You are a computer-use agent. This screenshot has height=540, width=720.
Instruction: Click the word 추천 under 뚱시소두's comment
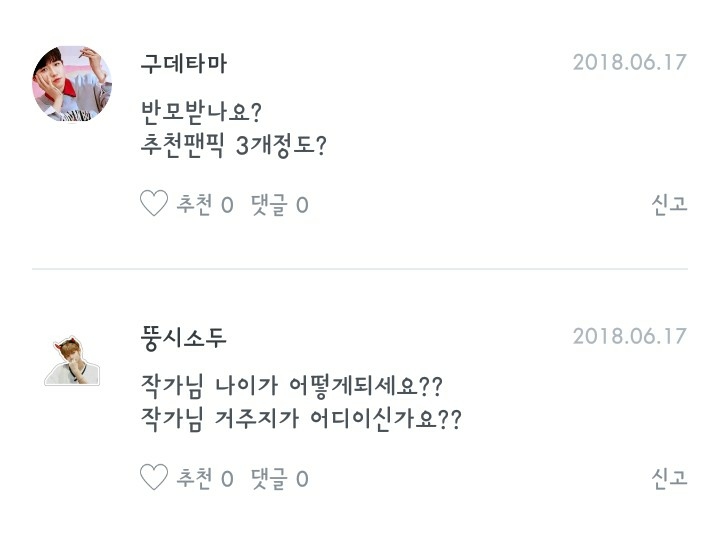point(194,478)
